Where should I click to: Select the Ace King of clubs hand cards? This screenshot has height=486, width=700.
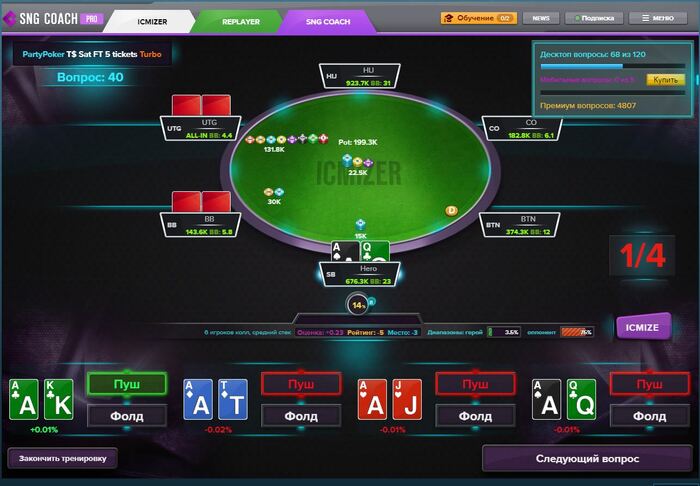41,399
